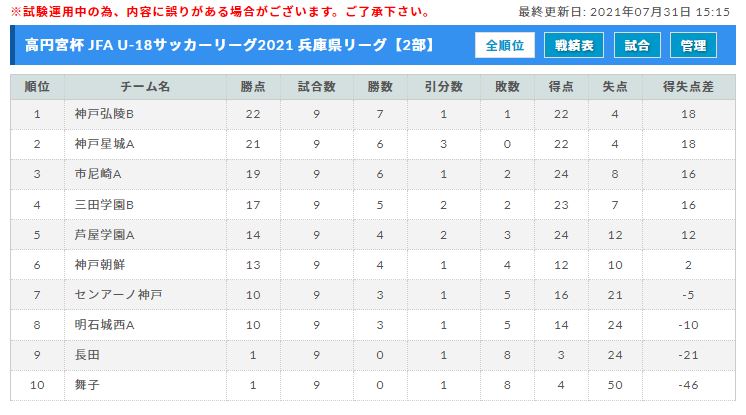This screenshot has height=415, width=746.
Task: Select the 神戸朝鮮 team row
Action: tap(373, 265)
